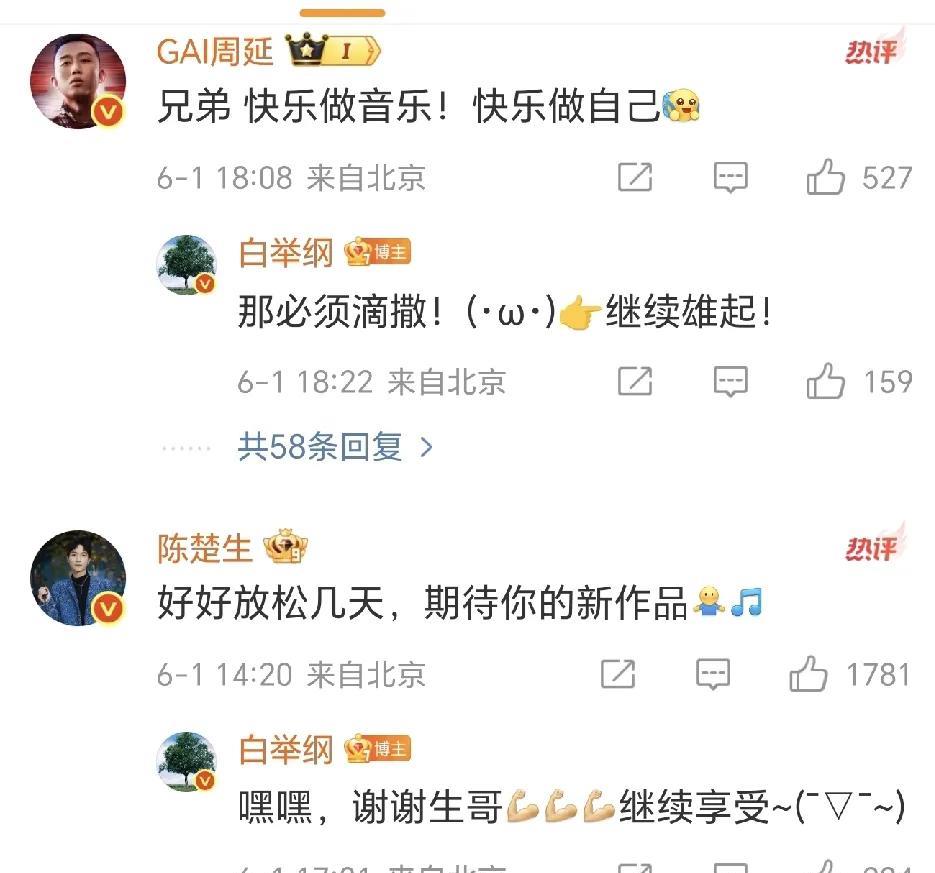Tap 白举纲's tree avatar in first reply
The image size is (935, 873).
click(187, 264)
